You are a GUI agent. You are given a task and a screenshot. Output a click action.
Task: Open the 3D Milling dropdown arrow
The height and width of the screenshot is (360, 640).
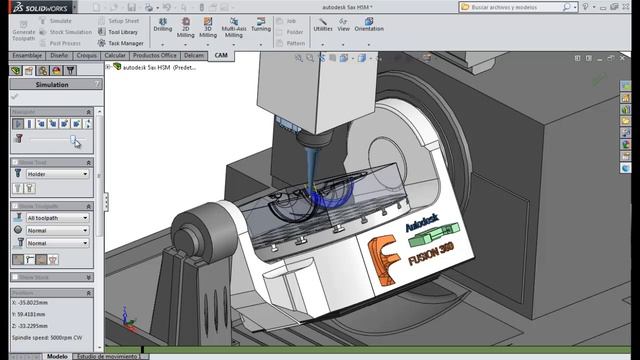coord(208,44)
